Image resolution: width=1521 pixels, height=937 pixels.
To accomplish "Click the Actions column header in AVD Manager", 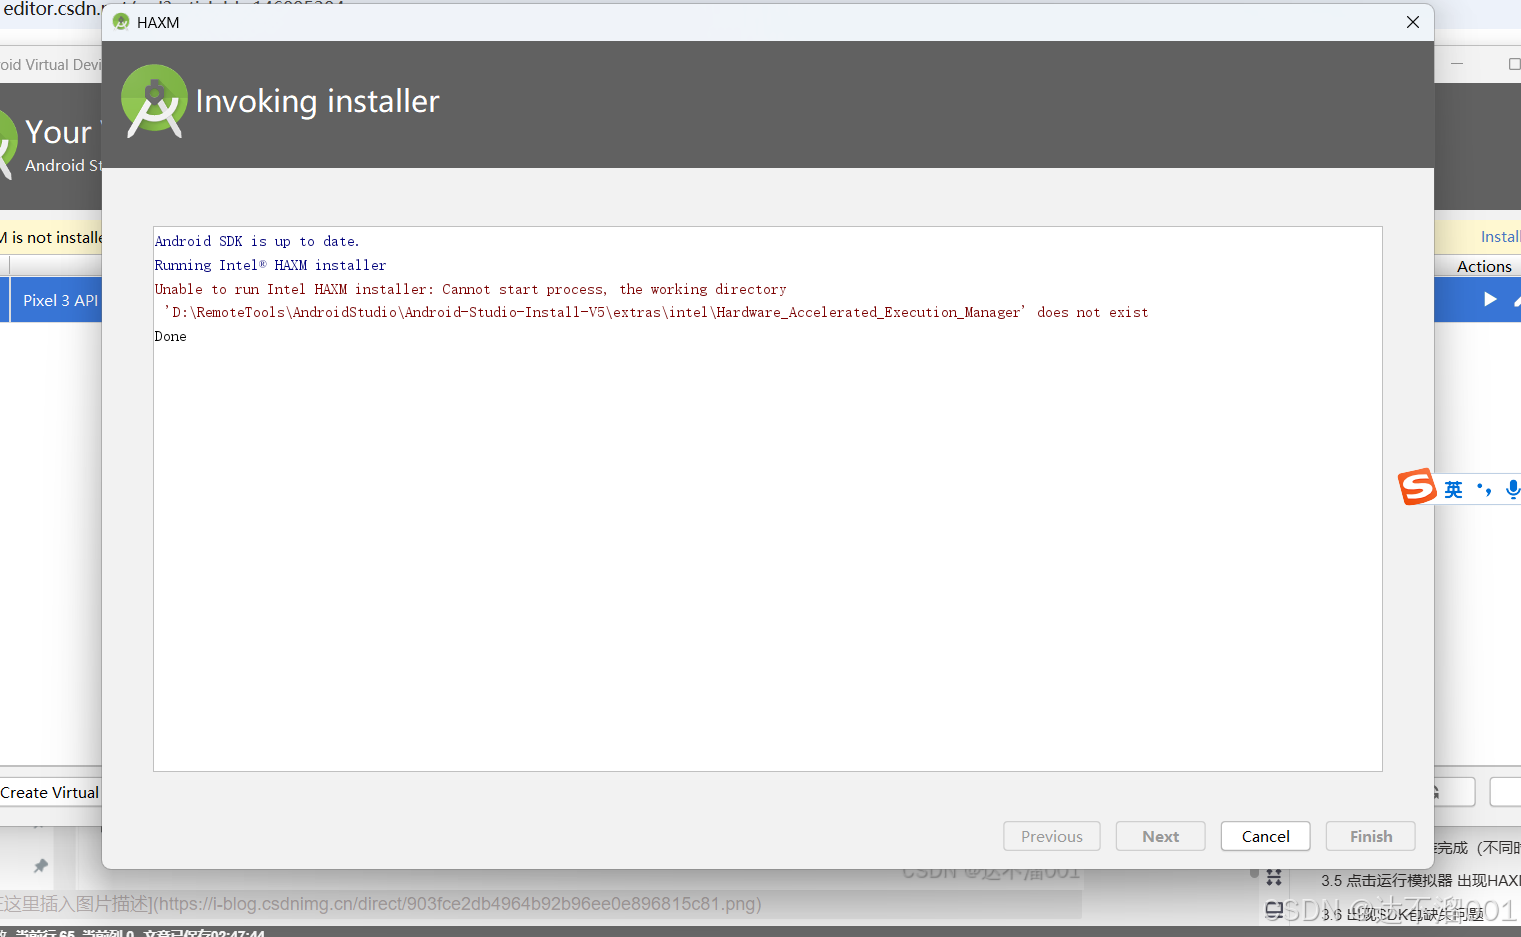I will click(x=1484, y=266).
